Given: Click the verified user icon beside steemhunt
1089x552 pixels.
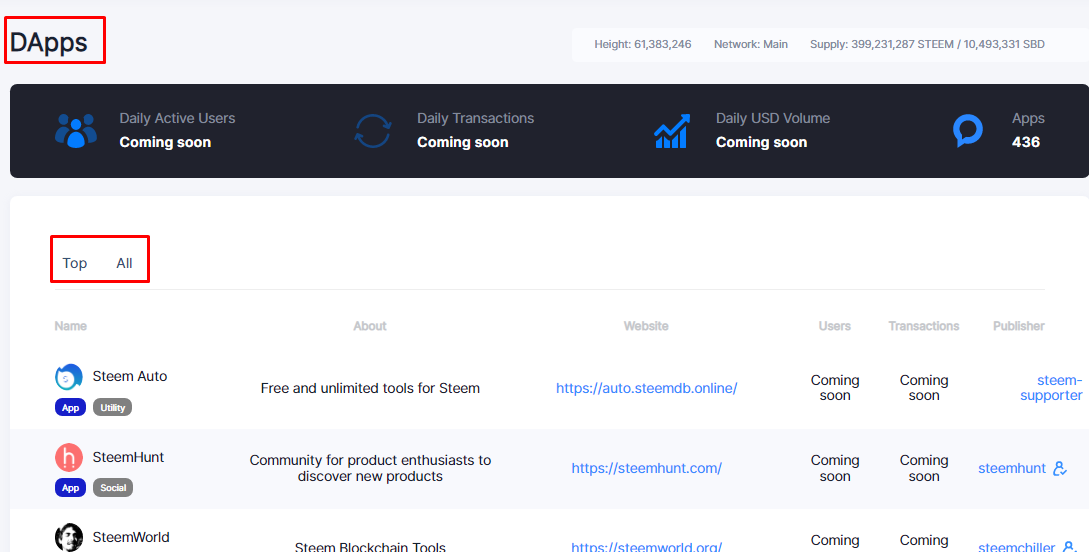Looking at the screenshot, I should coord(1059,469).
